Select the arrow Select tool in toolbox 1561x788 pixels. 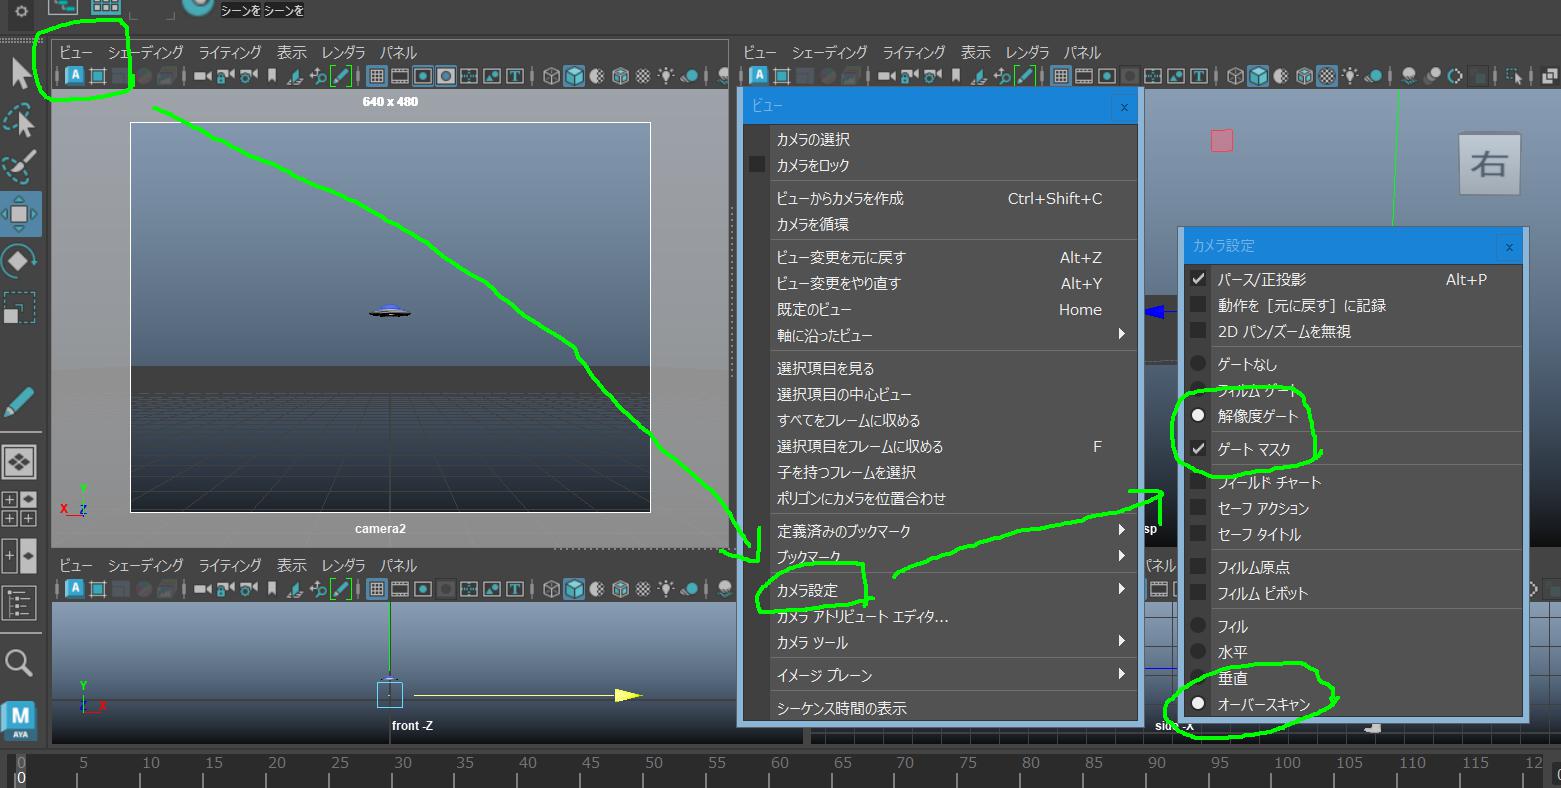click(x=20, y=73)
